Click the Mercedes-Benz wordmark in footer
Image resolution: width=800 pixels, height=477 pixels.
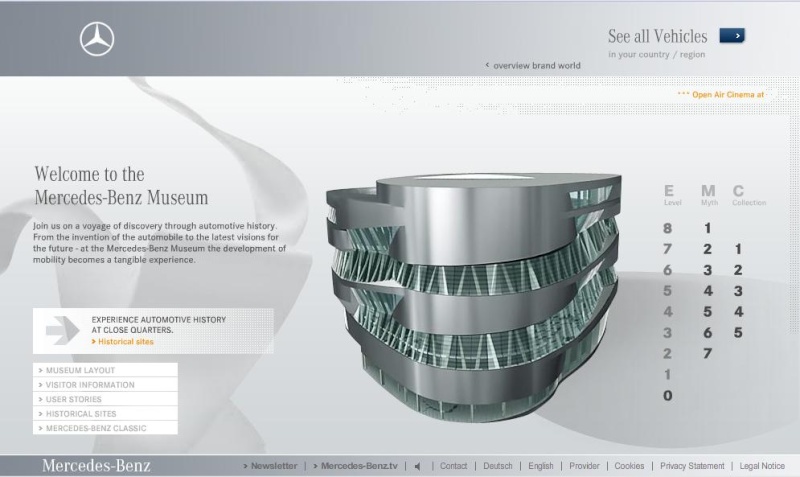[x=96, y=465]
